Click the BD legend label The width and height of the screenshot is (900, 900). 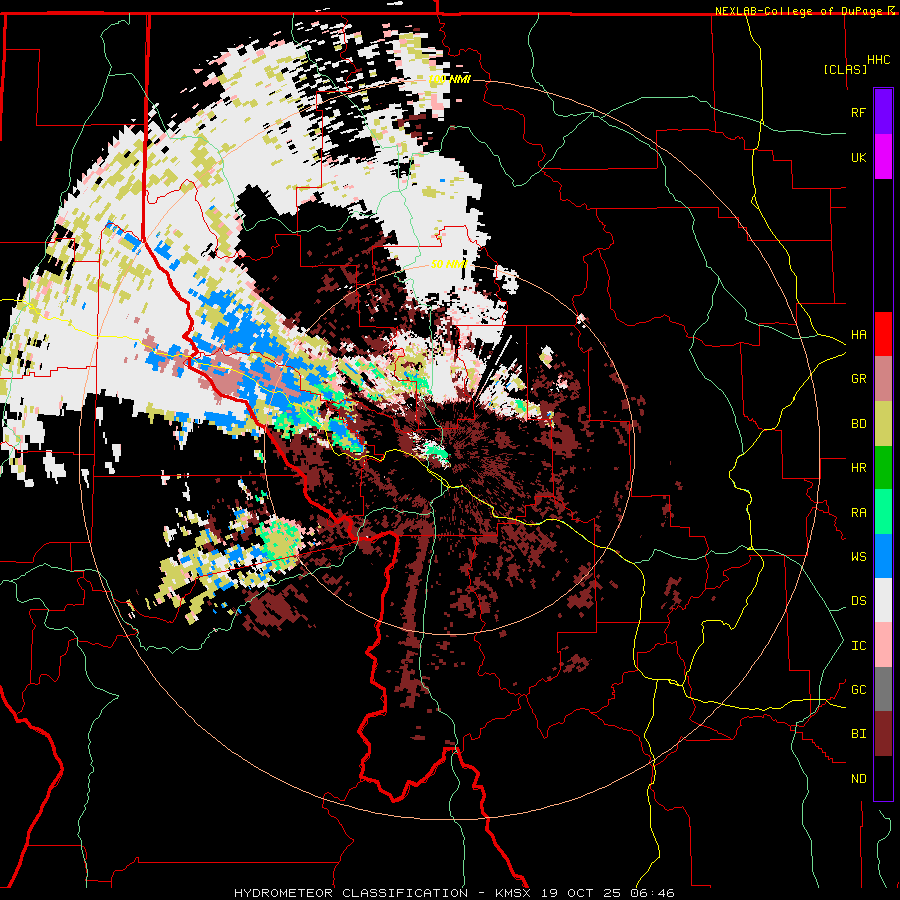coord(858,423)
